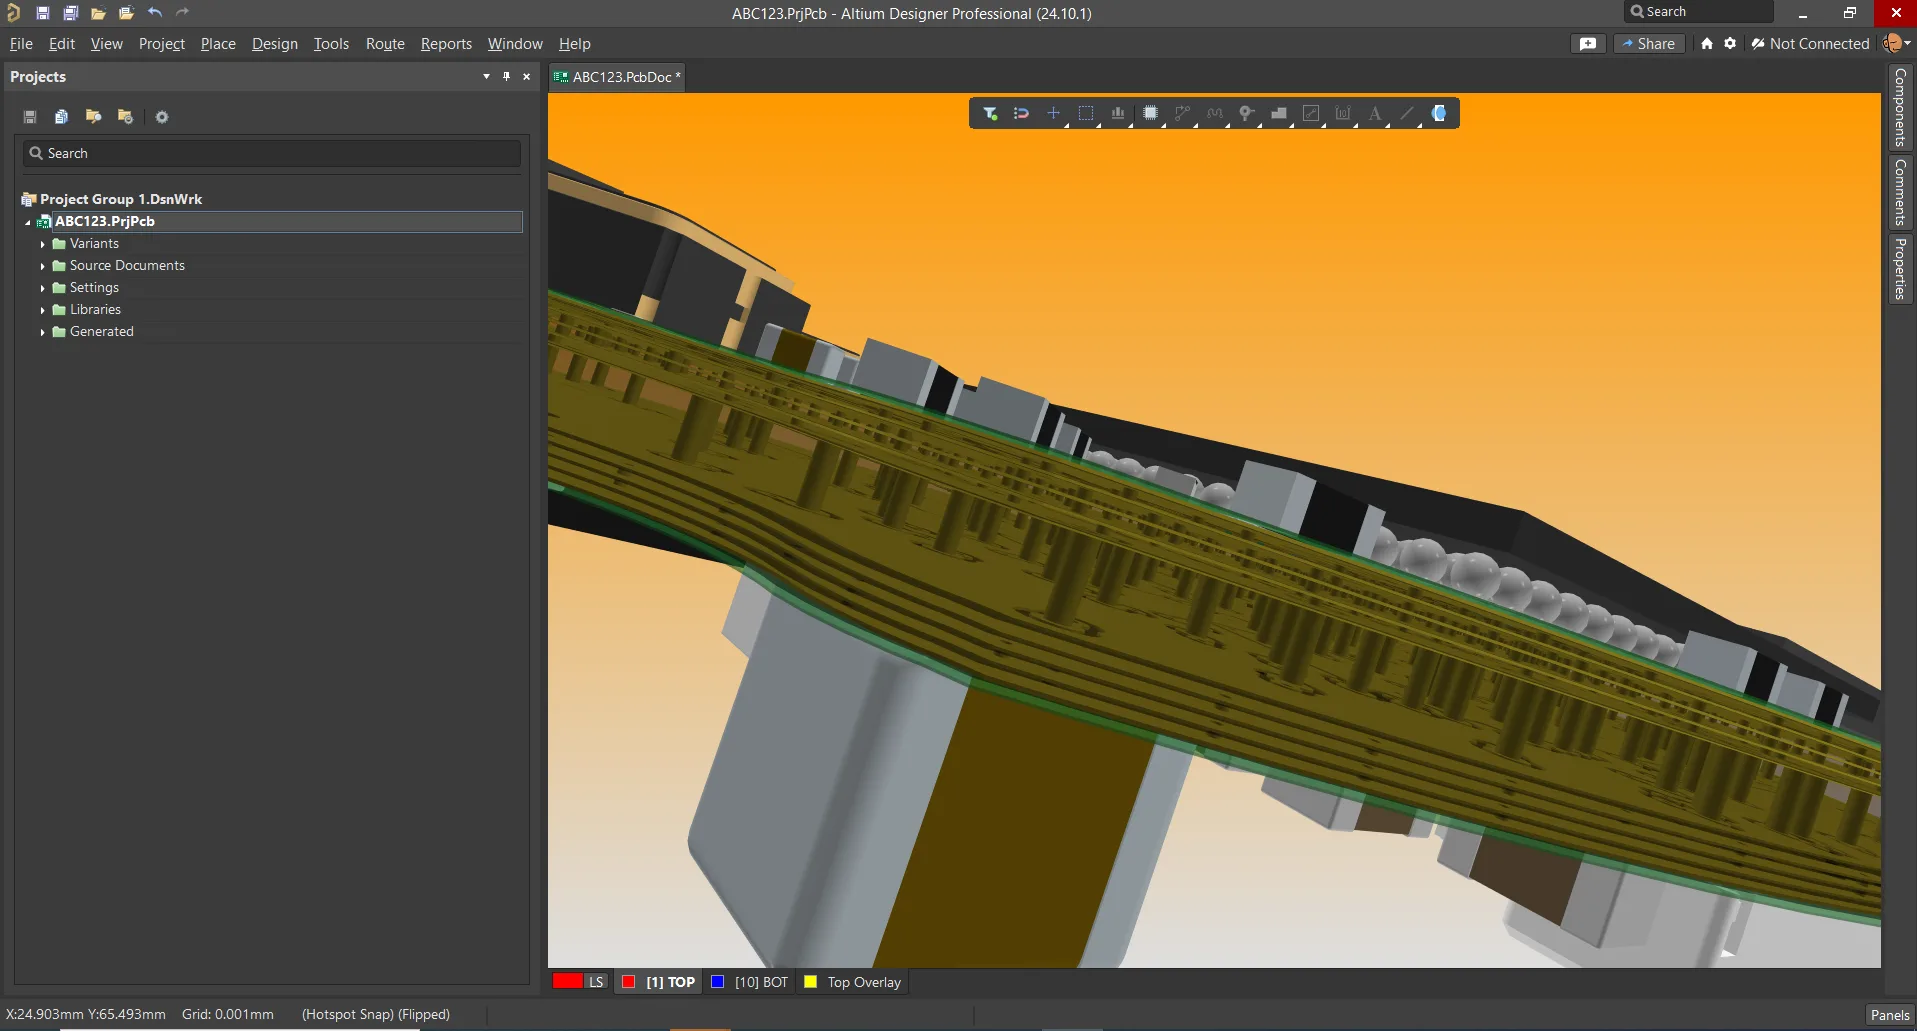Open the Selection Filter in active bar

[x=990, y=113]
